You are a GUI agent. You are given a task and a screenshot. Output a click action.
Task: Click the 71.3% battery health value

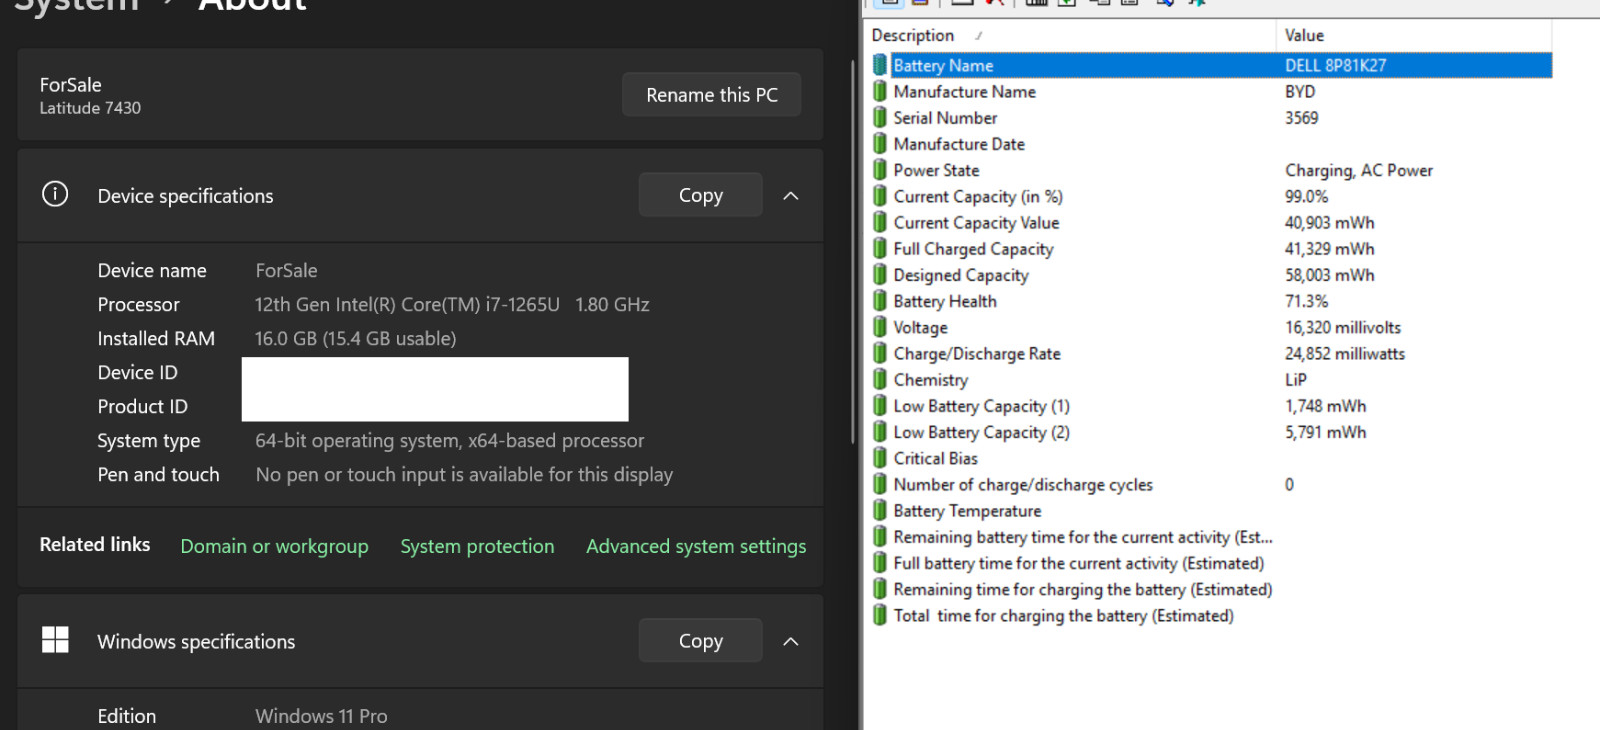(1307, 301)
